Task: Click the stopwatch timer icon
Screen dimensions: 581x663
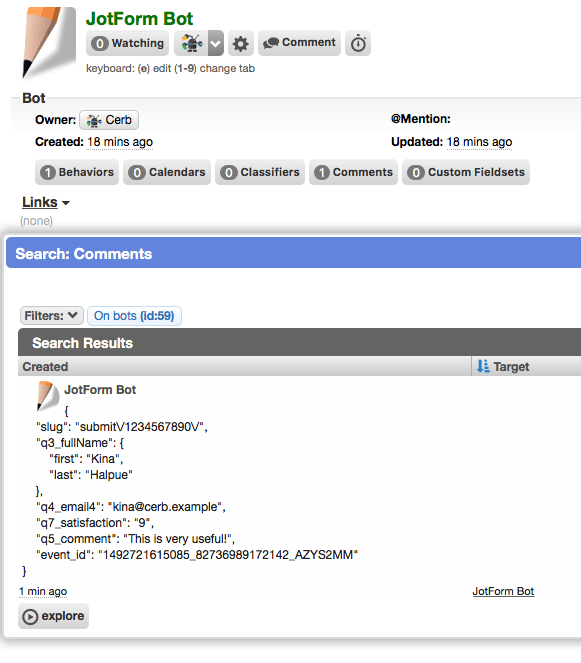Action: pos(358,43)
